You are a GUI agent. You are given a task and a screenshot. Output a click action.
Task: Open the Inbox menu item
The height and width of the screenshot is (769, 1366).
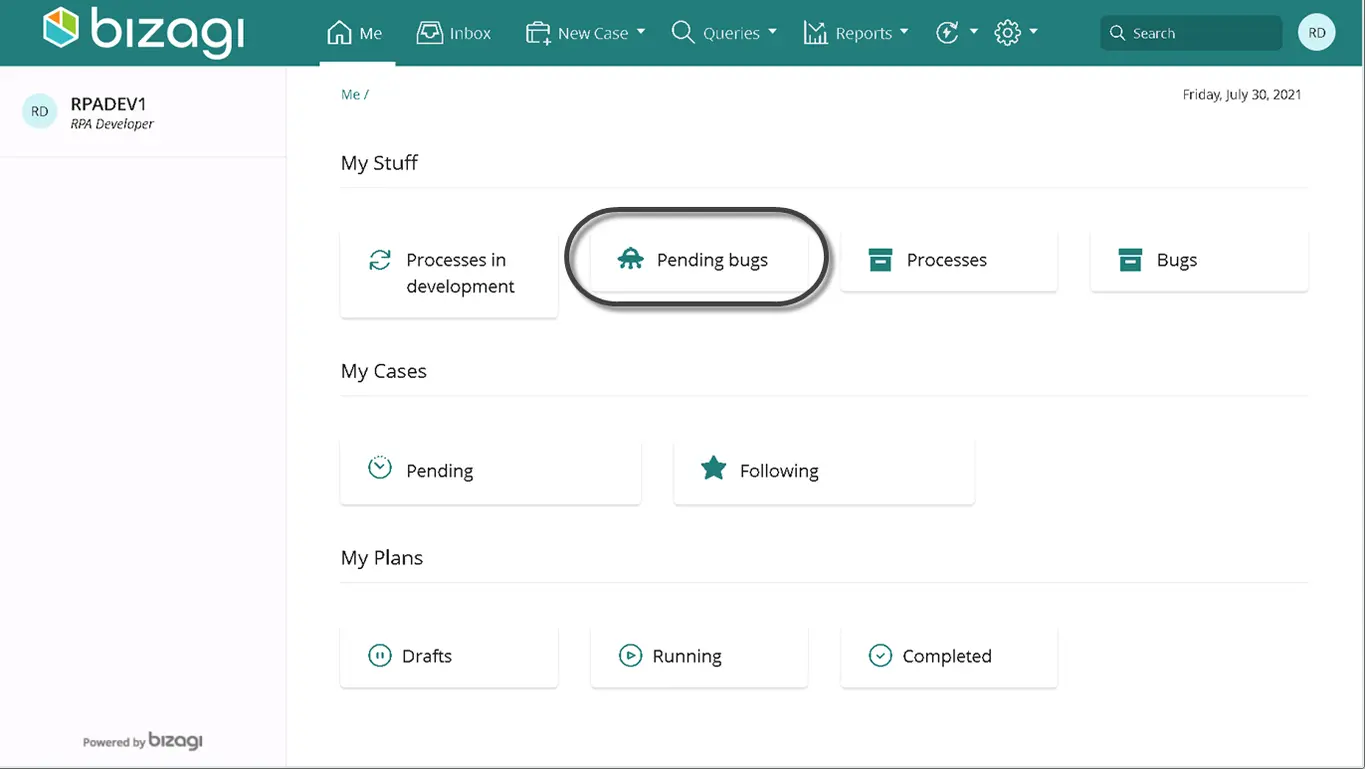pyautogui.click(x=454, y=33)
